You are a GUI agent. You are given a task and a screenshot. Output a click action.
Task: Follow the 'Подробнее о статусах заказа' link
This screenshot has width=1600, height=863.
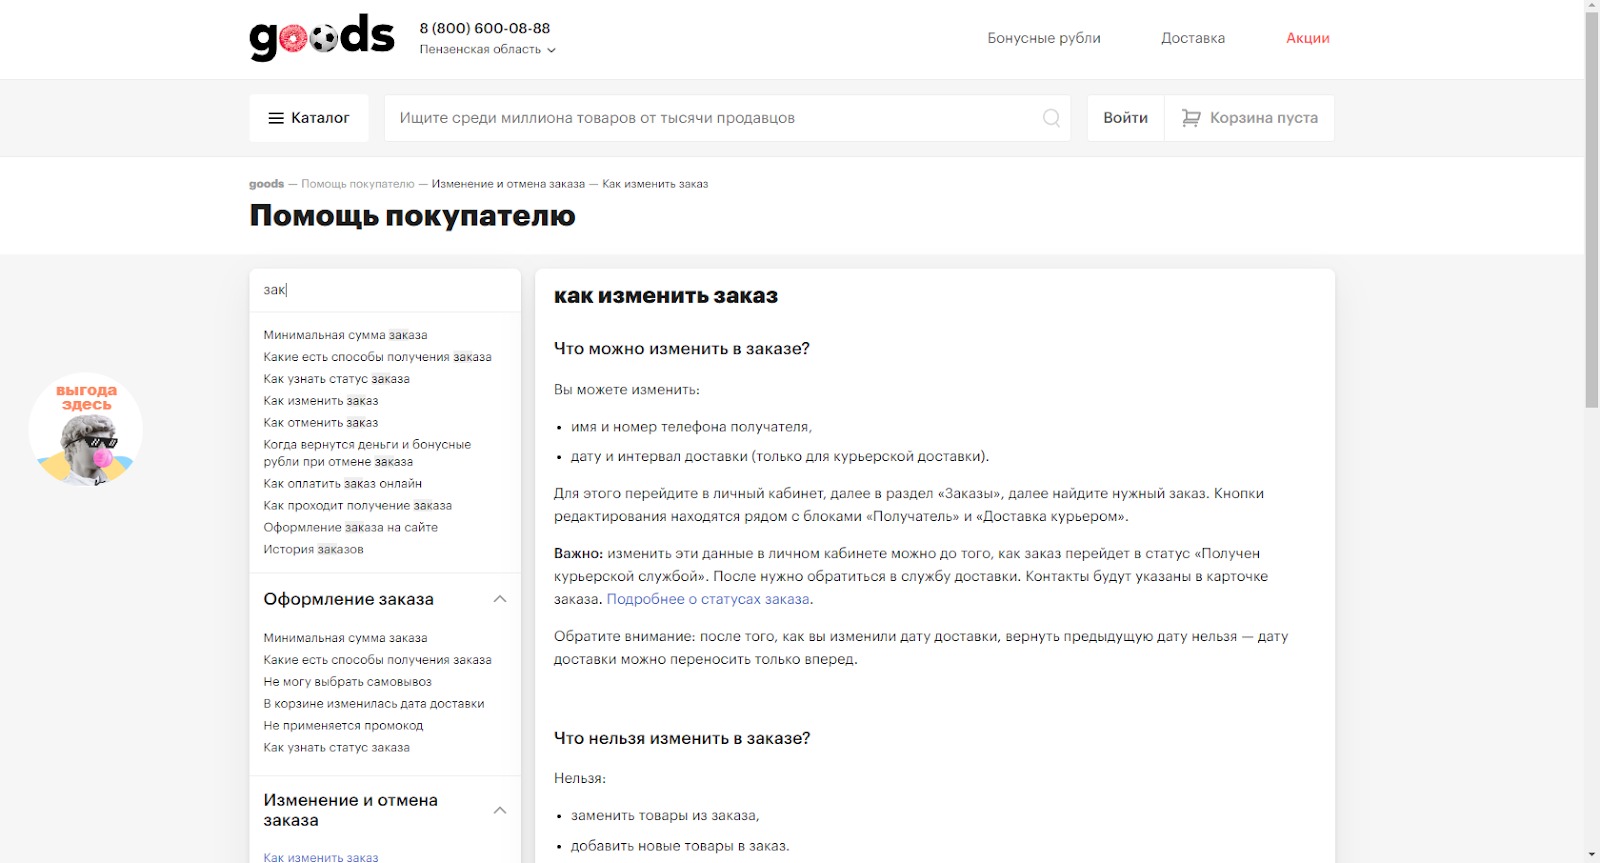(708, 599)
